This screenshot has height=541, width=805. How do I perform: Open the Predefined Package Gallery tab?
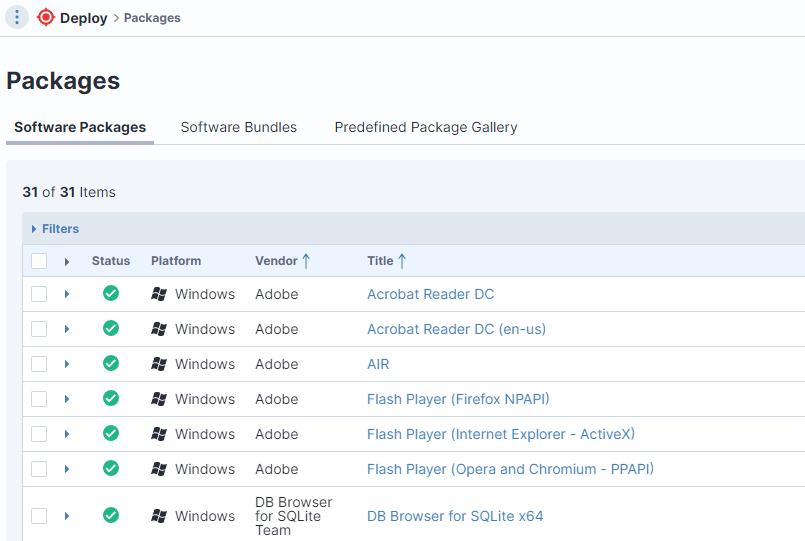426,127
